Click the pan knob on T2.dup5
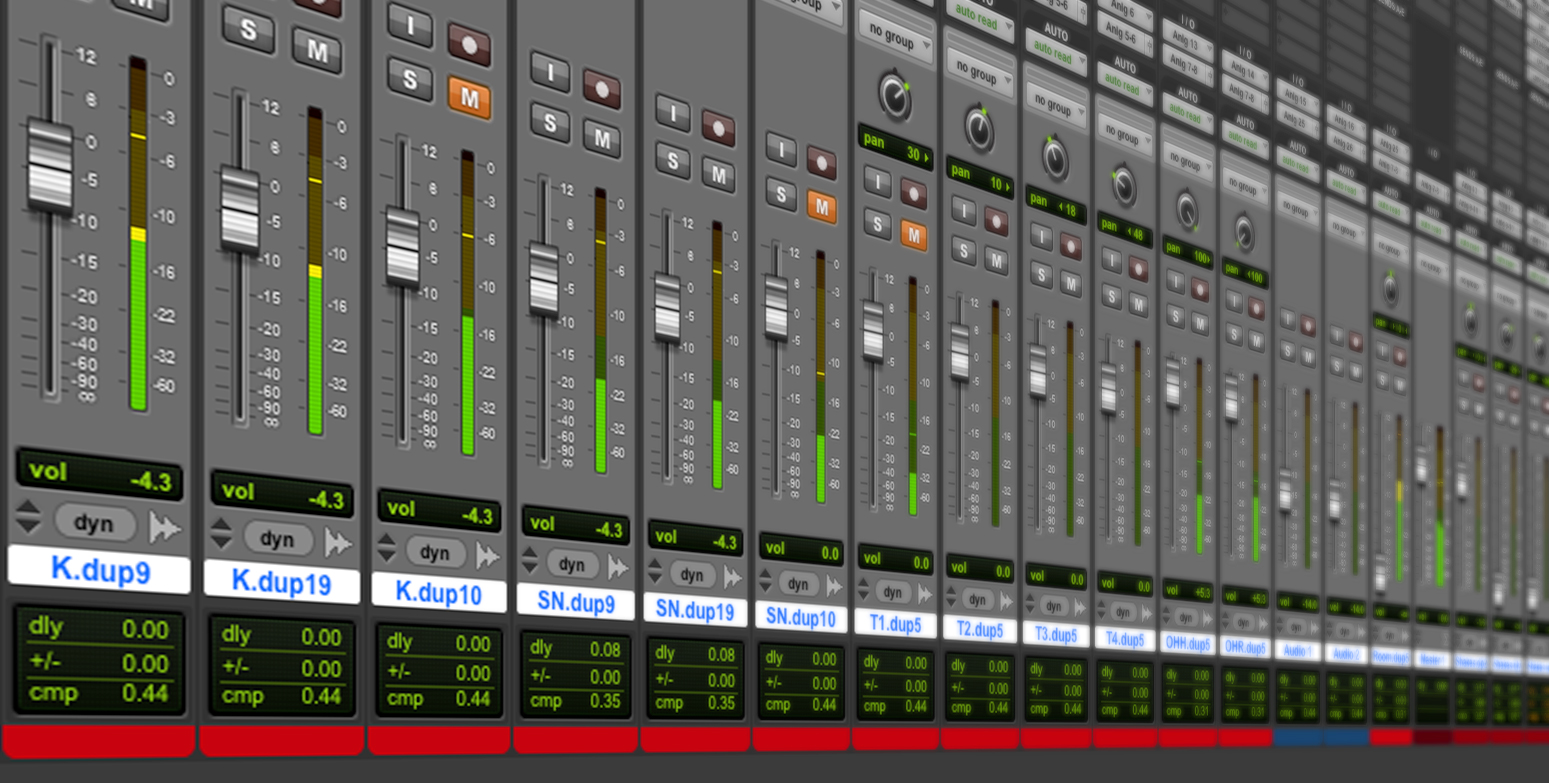1549x783 pixels. (979, 130)
